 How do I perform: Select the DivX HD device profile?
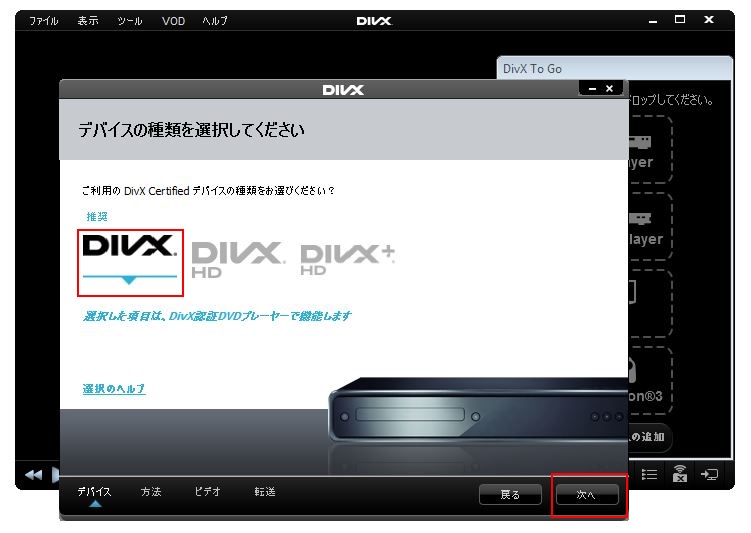[x=238, y=260]
